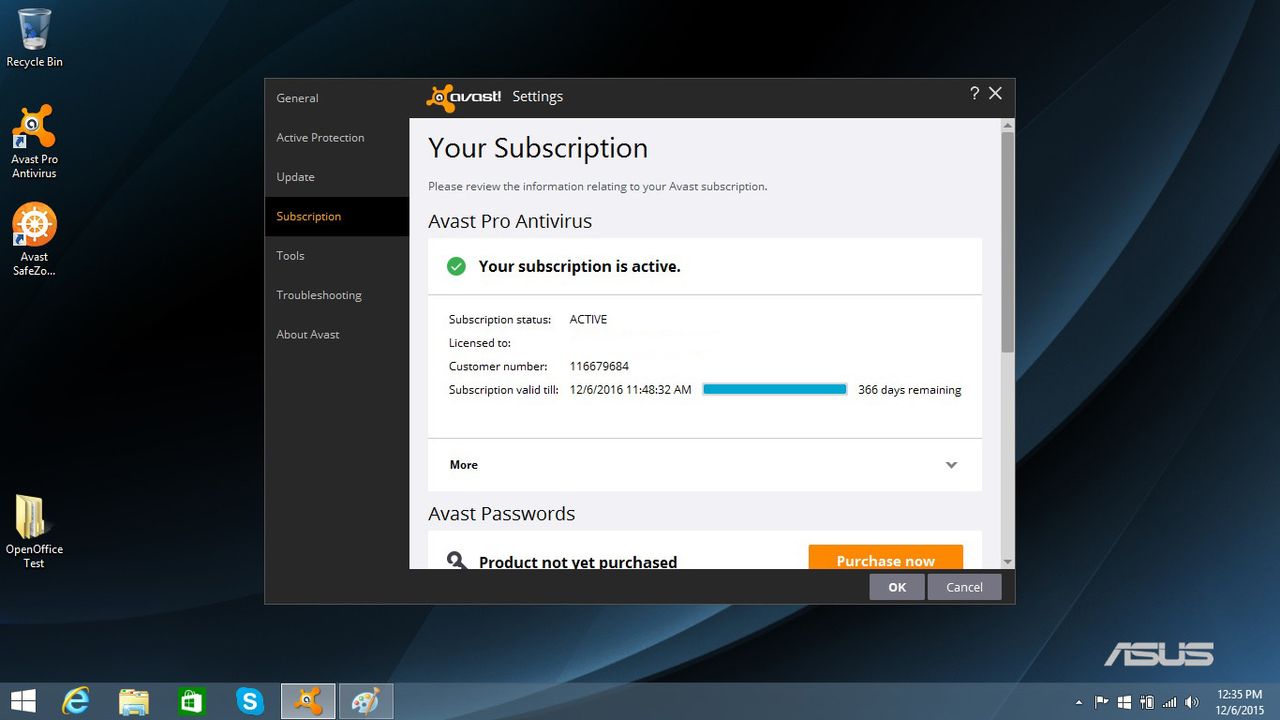Image resolution: width=1280 pixels, height=720 pixels.
Task: Click the volume speaker tray icon
Action: (1191, 702)
